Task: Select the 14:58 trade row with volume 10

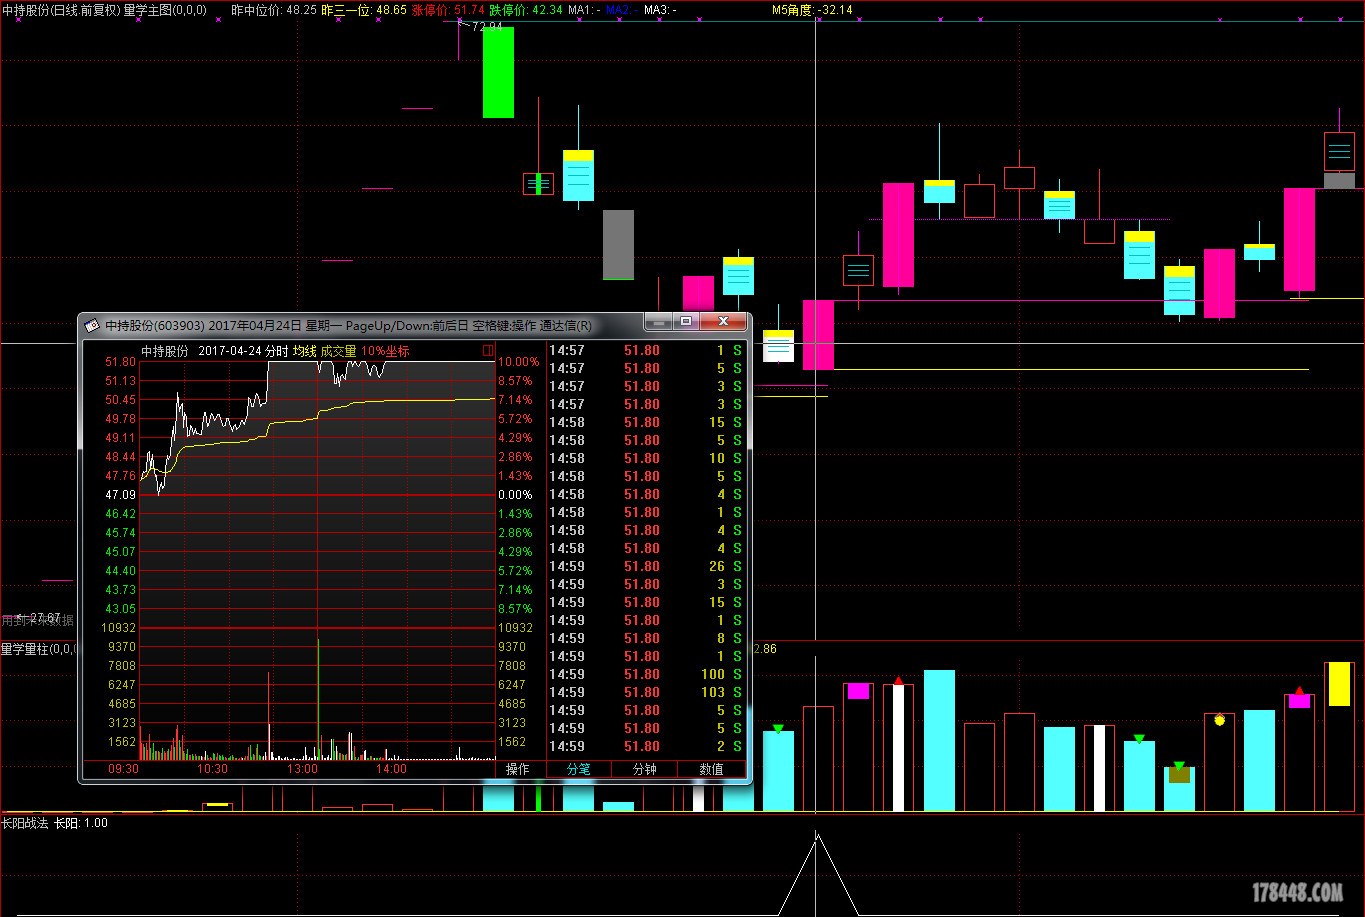Action: (646, 458)
